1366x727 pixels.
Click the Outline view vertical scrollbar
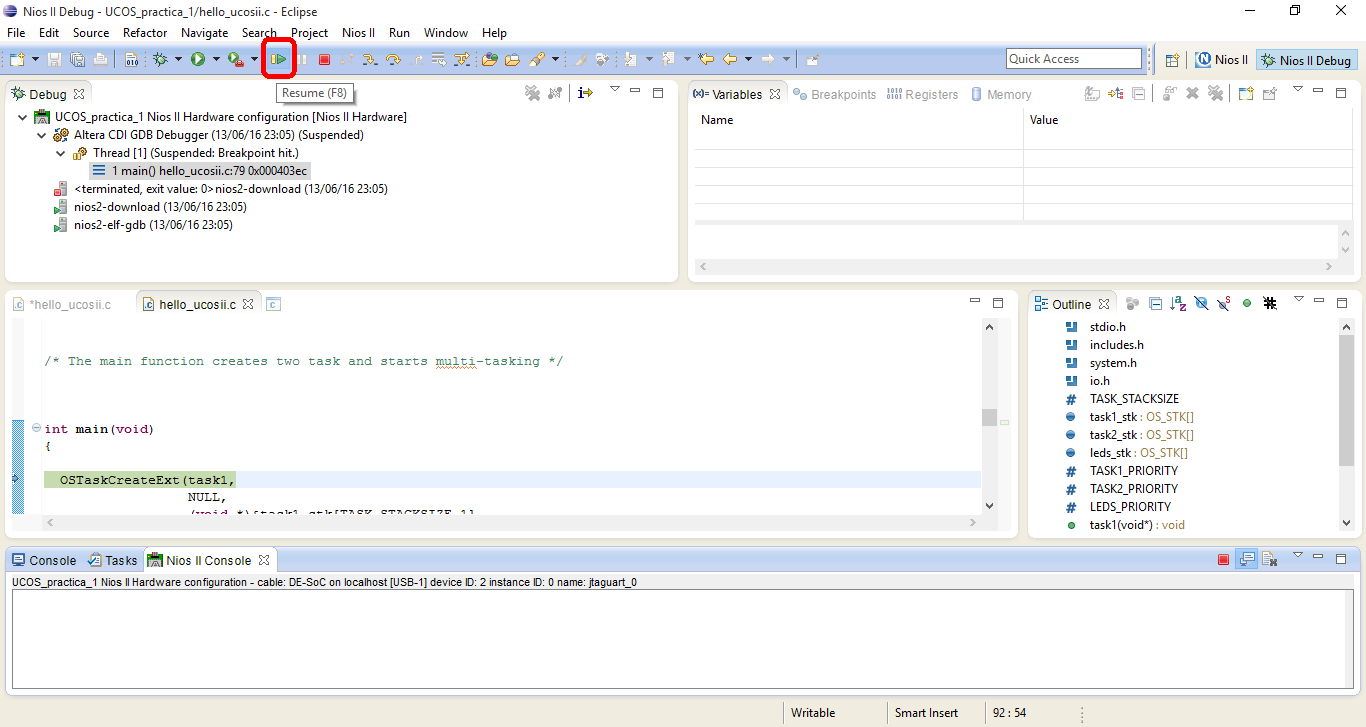[1346, 424]
